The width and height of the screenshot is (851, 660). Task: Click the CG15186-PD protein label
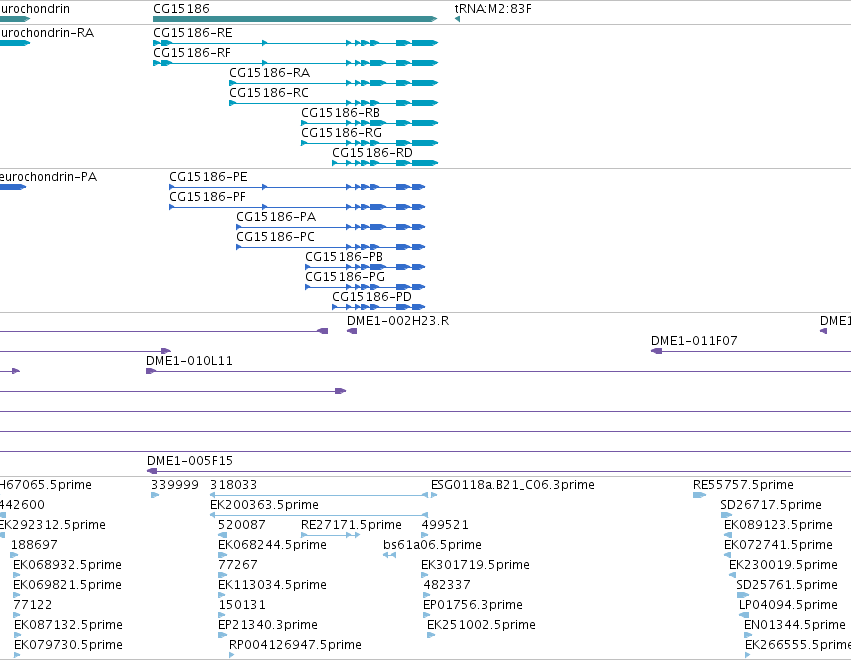(372, 297)
